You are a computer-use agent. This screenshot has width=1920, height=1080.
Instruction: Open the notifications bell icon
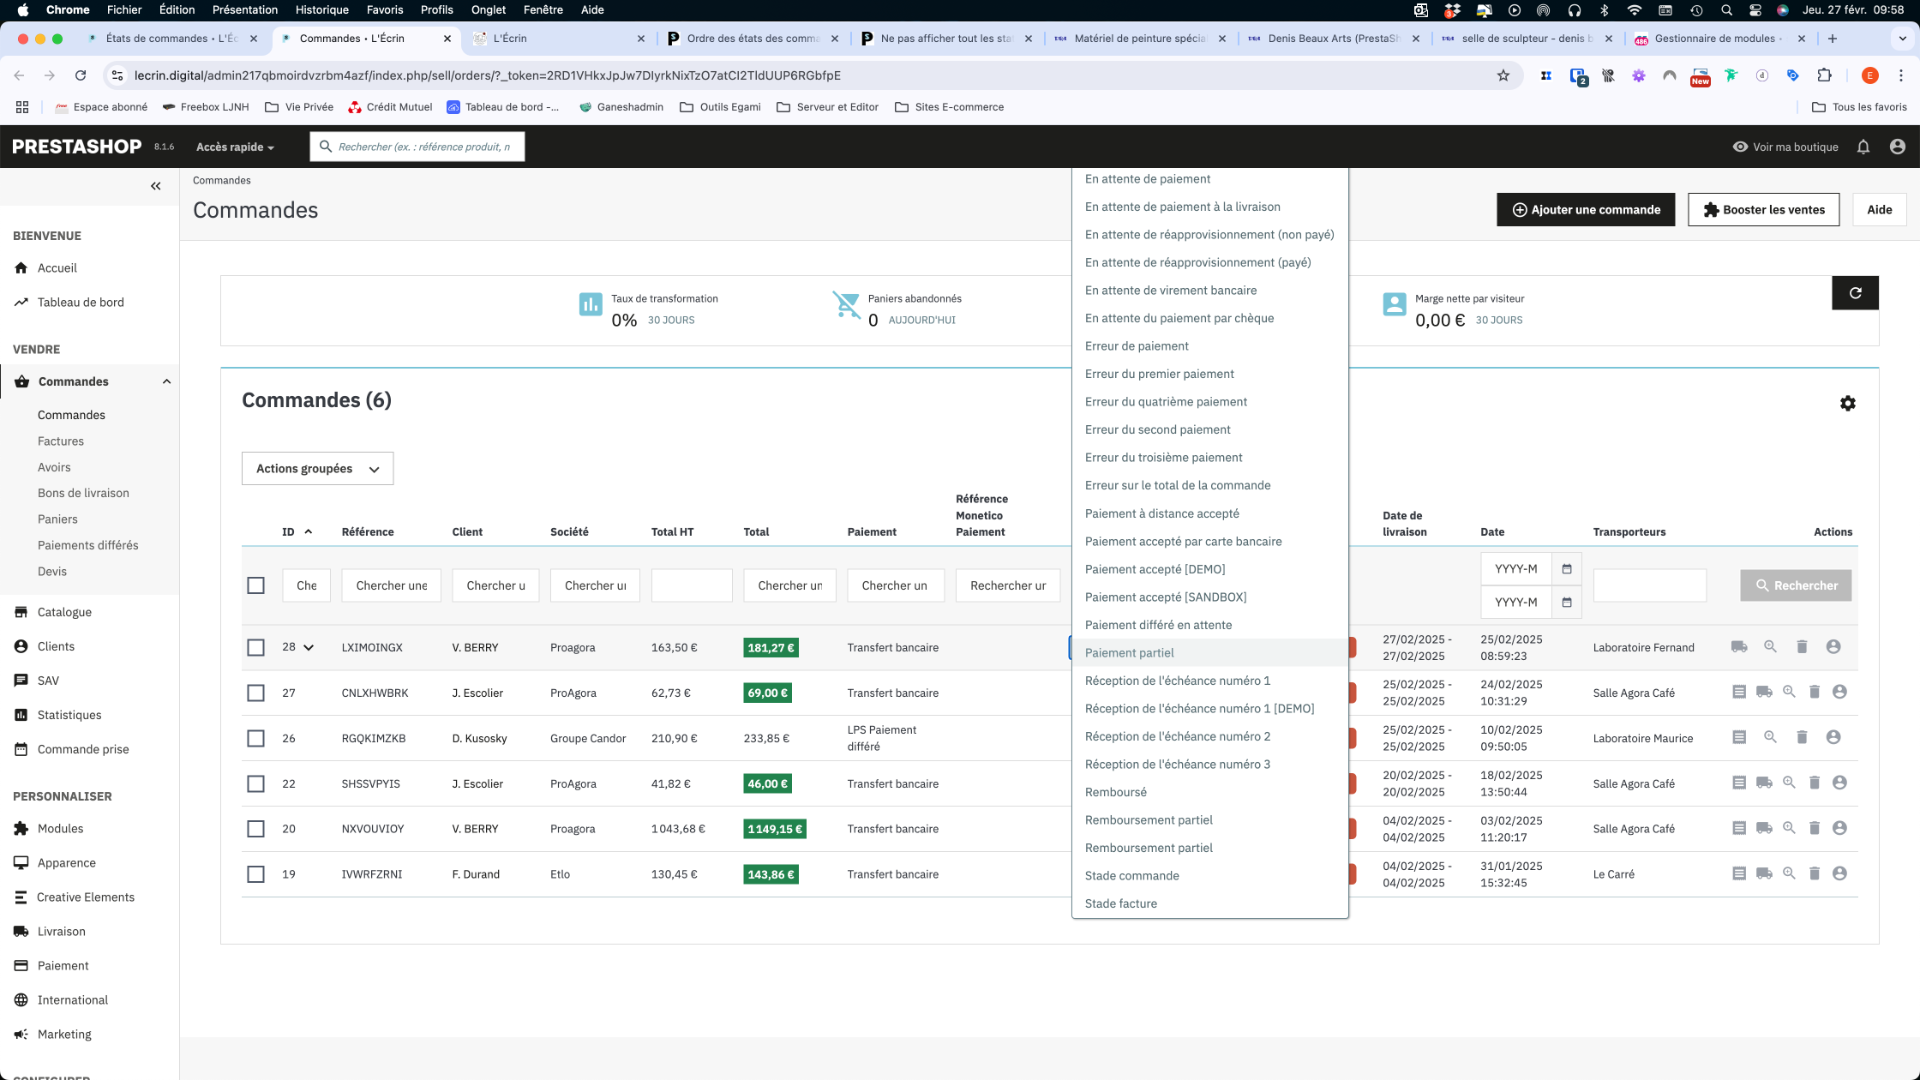tap(1863, 147)
